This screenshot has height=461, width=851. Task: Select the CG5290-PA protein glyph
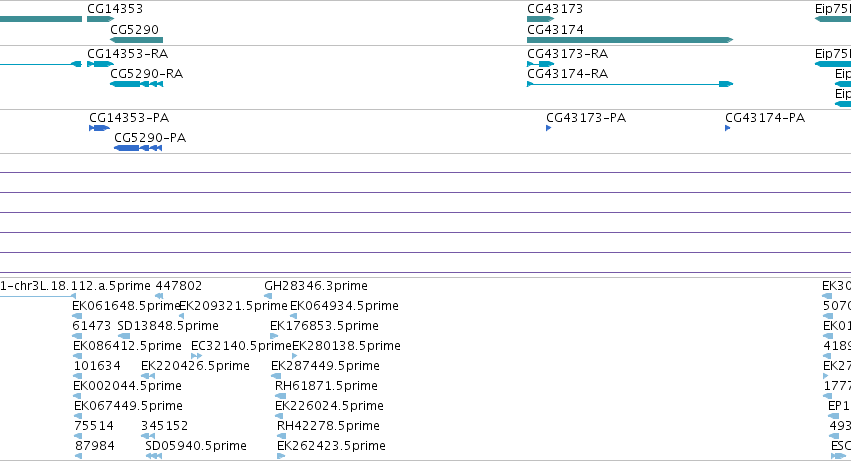coord(138,148)
